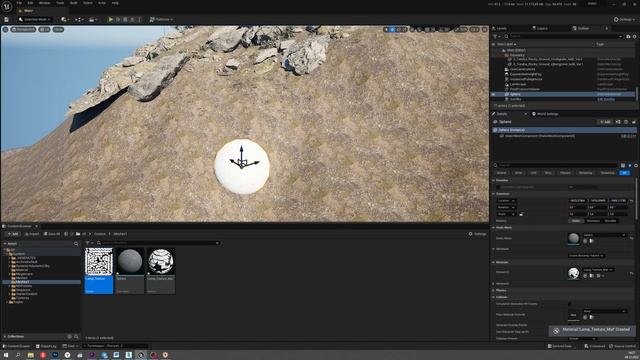Click the Import button

(32, 234)
